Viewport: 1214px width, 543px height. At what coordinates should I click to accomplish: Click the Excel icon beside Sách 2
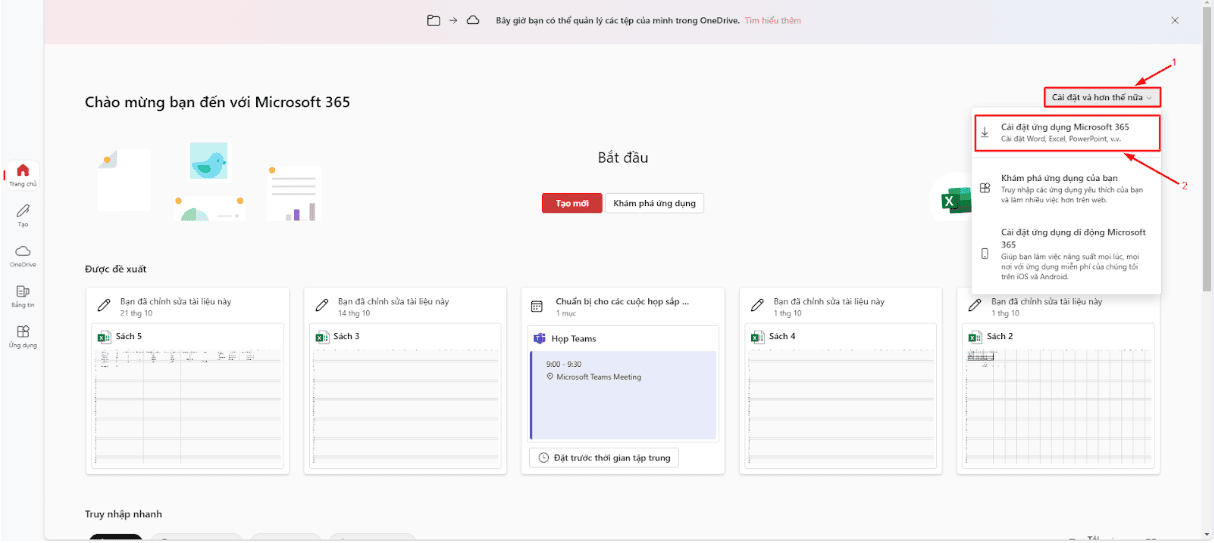click(975, 337)
